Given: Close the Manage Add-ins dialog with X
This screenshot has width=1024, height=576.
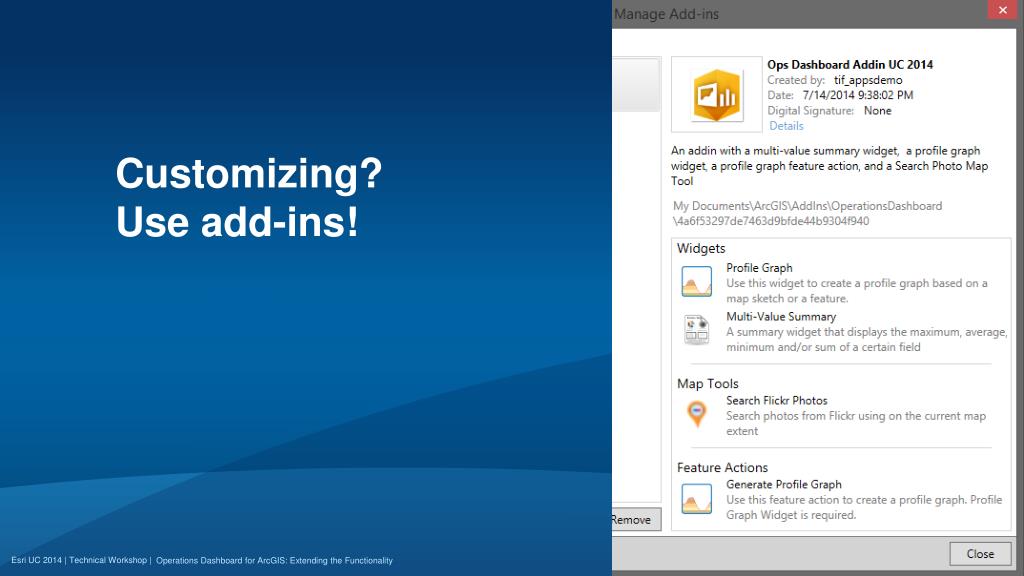Looking at the screenshot, I should coord(1002,10).
